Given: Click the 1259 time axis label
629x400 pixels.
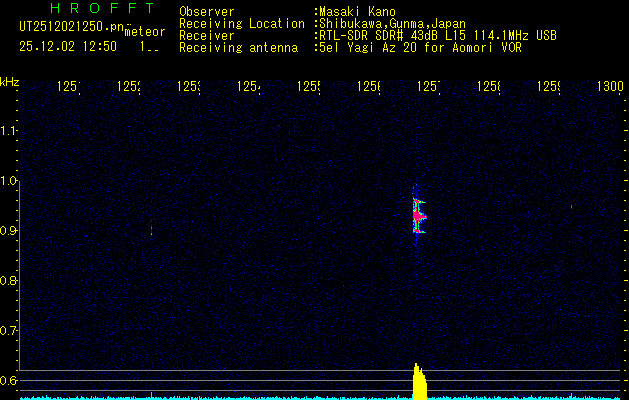Looking at the screenshot, I should pos(548,86).
